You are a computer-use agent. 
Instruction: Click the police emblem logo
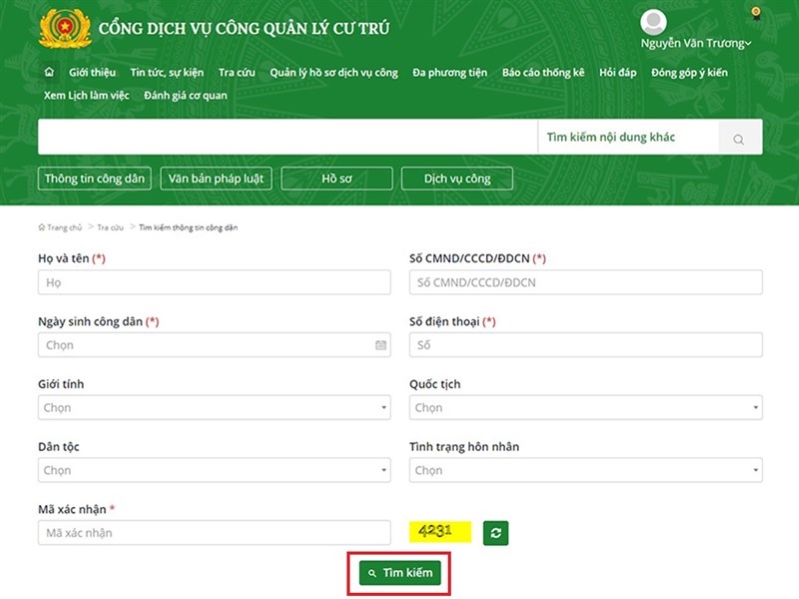coord(65,29)
